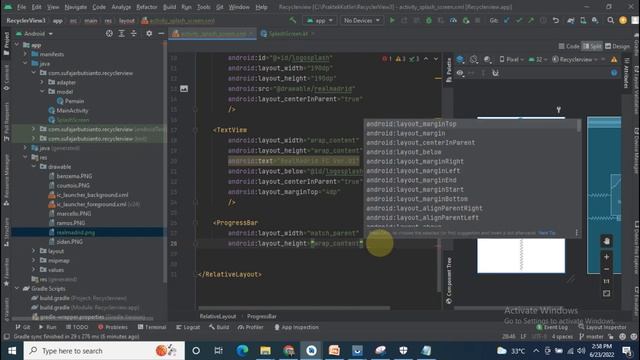Click the build hammer icon in toolbar
The width and height of the screenshot is (640, 360).
point(293,20)
